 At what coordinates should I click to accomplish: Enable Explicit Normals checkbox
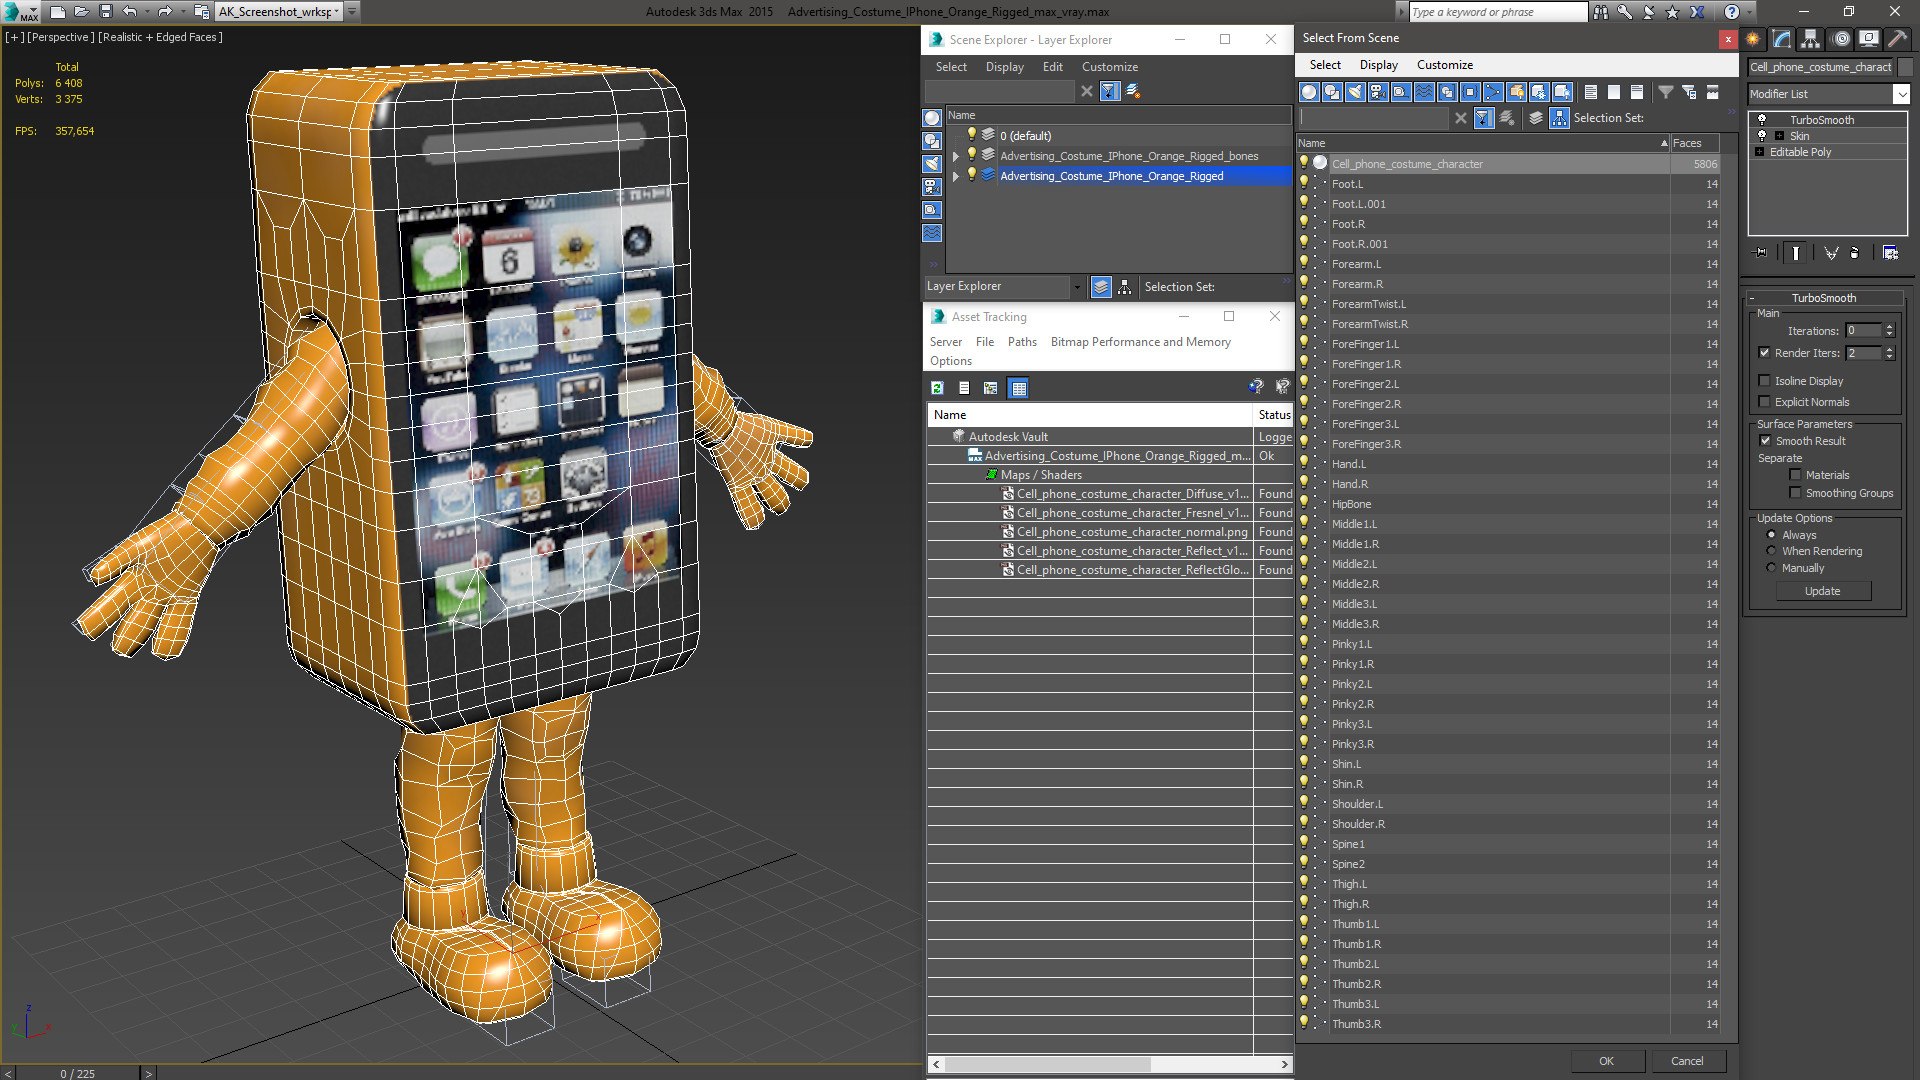point(1764,402)
